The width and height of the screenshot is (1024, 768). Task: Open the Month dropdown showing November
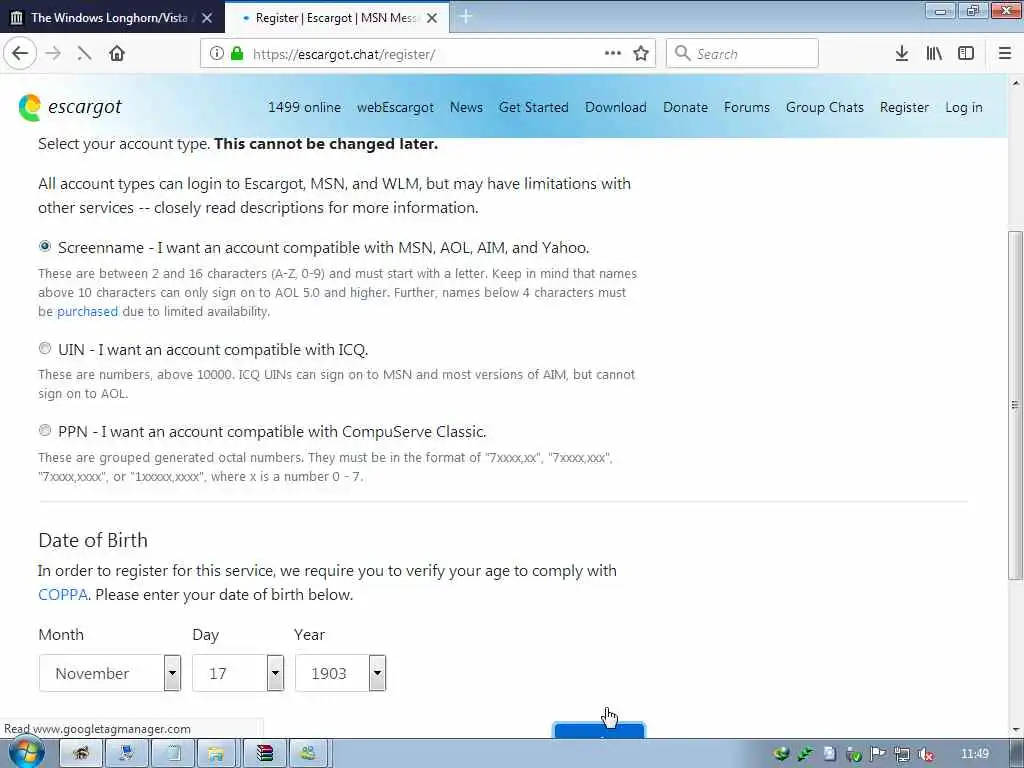(110, 673)
